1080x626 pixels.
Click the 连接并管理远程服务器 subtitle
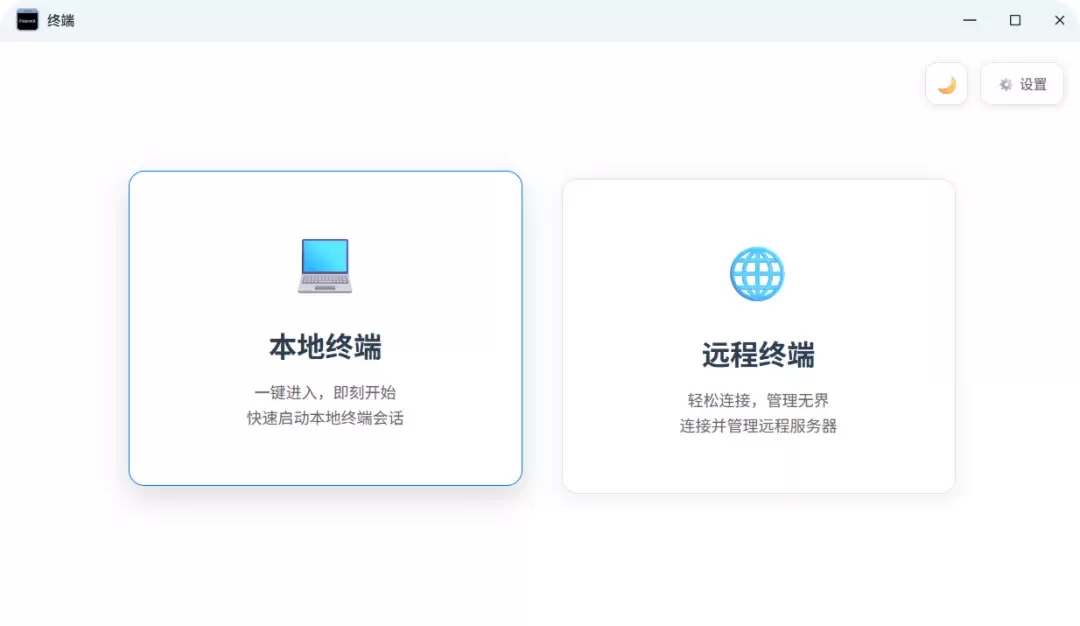coord(757,425)
